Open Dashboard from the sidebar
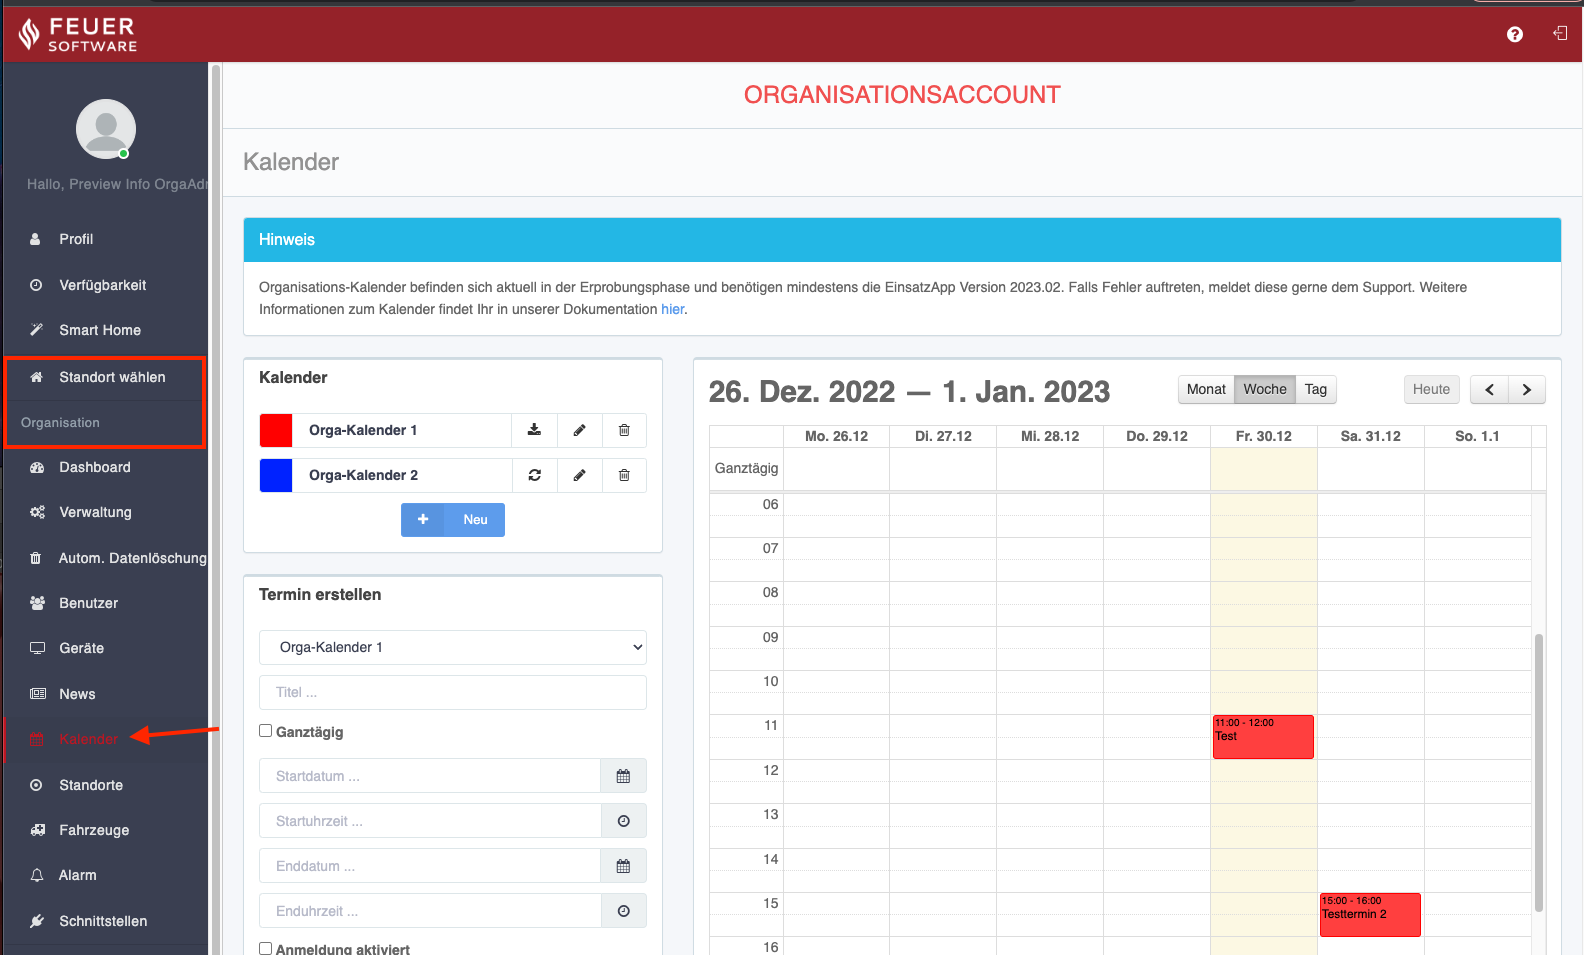This screenshot has height=955, width=1584. 94,467
